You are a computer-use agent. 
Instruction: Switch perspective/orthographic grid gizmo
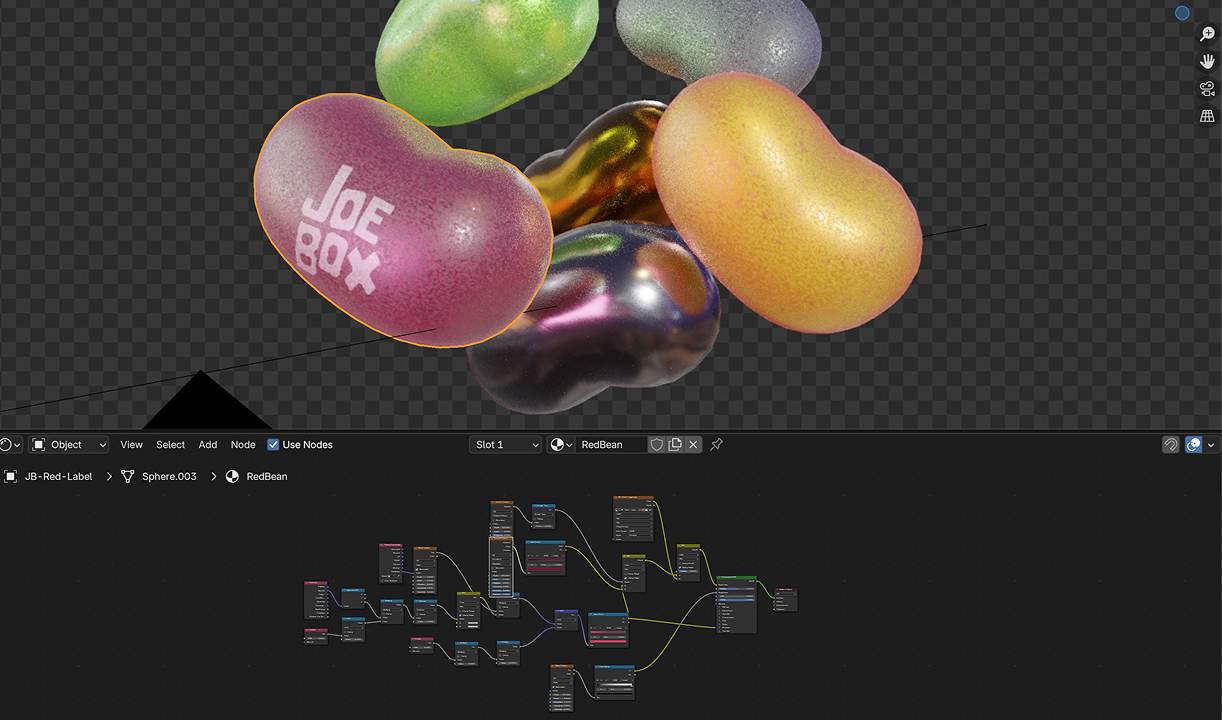1207,116
